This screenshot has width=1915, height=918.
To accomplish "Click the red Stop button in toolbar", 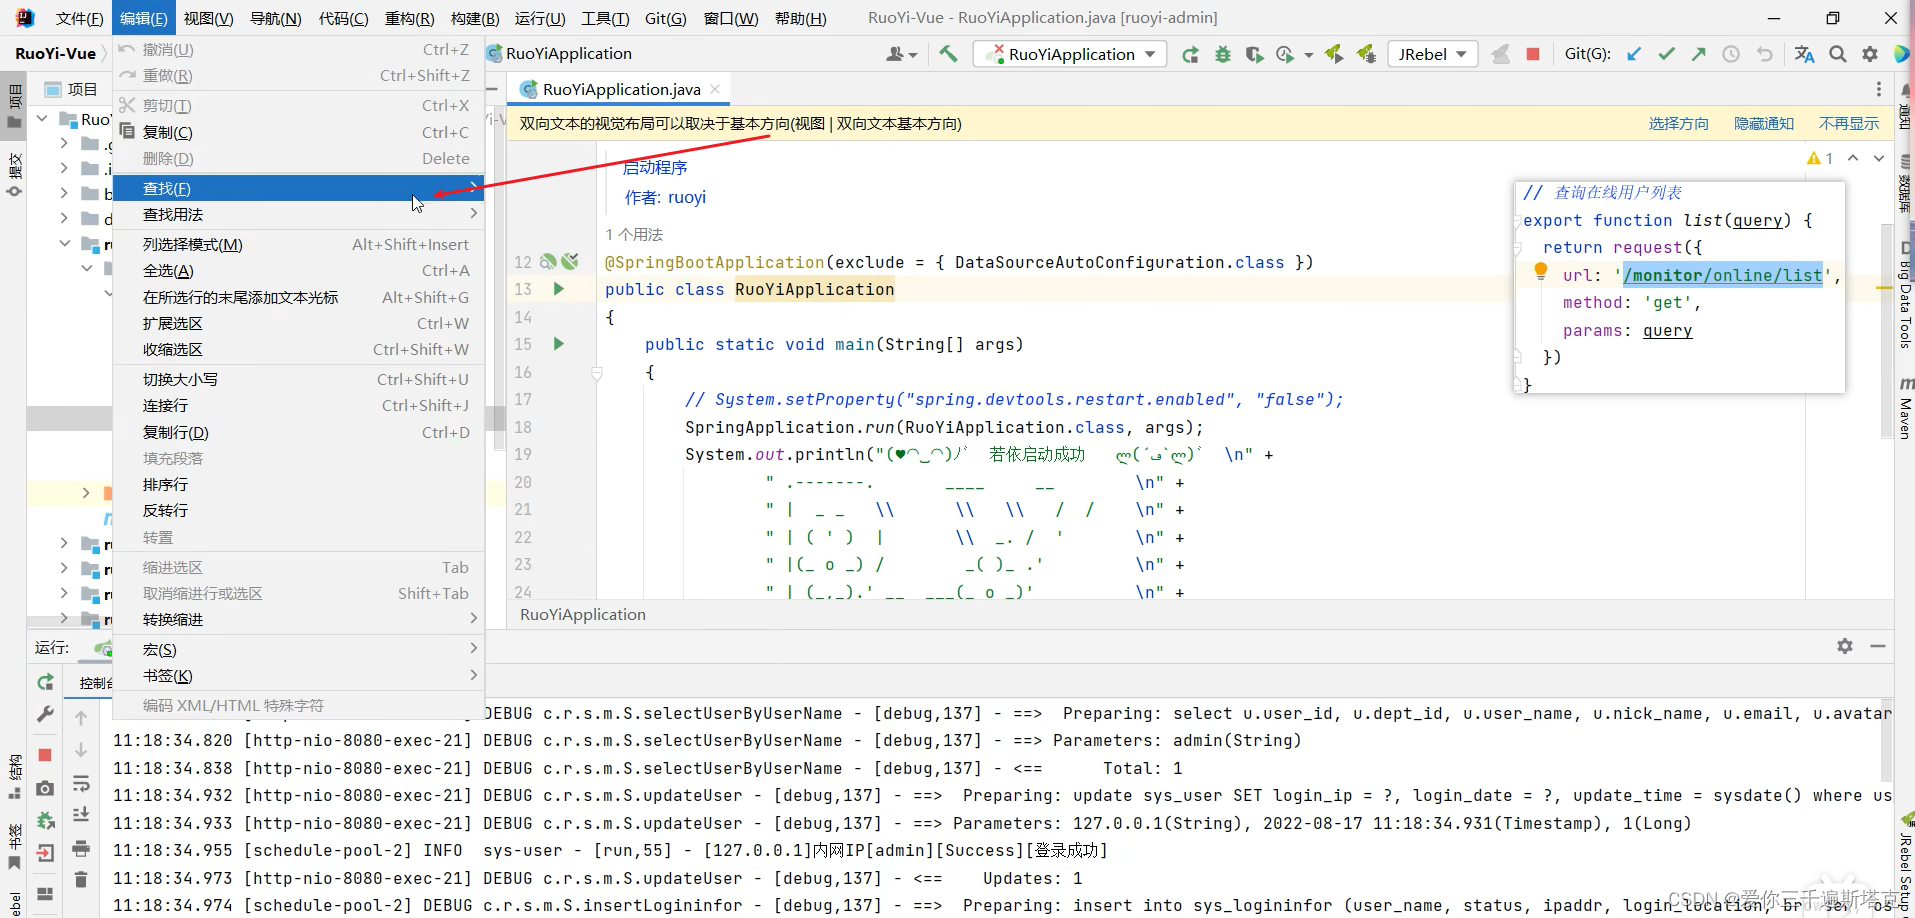I will (x=1532, y=54).
